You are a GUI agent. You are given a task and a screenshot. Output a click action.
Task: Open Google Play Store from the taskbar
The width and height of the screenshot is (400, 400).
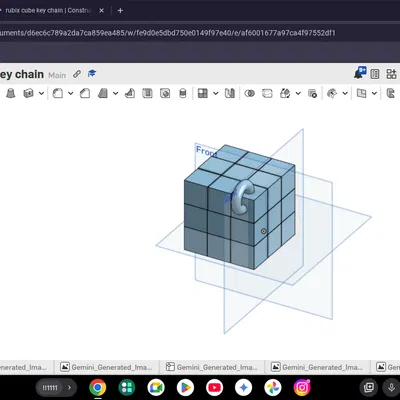pos(185,387)
